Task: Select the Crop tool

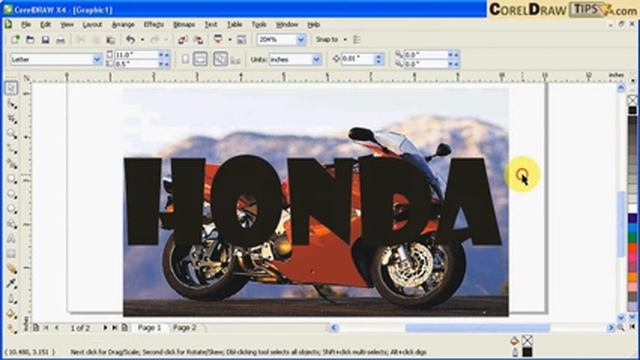Action: (11, 119)
